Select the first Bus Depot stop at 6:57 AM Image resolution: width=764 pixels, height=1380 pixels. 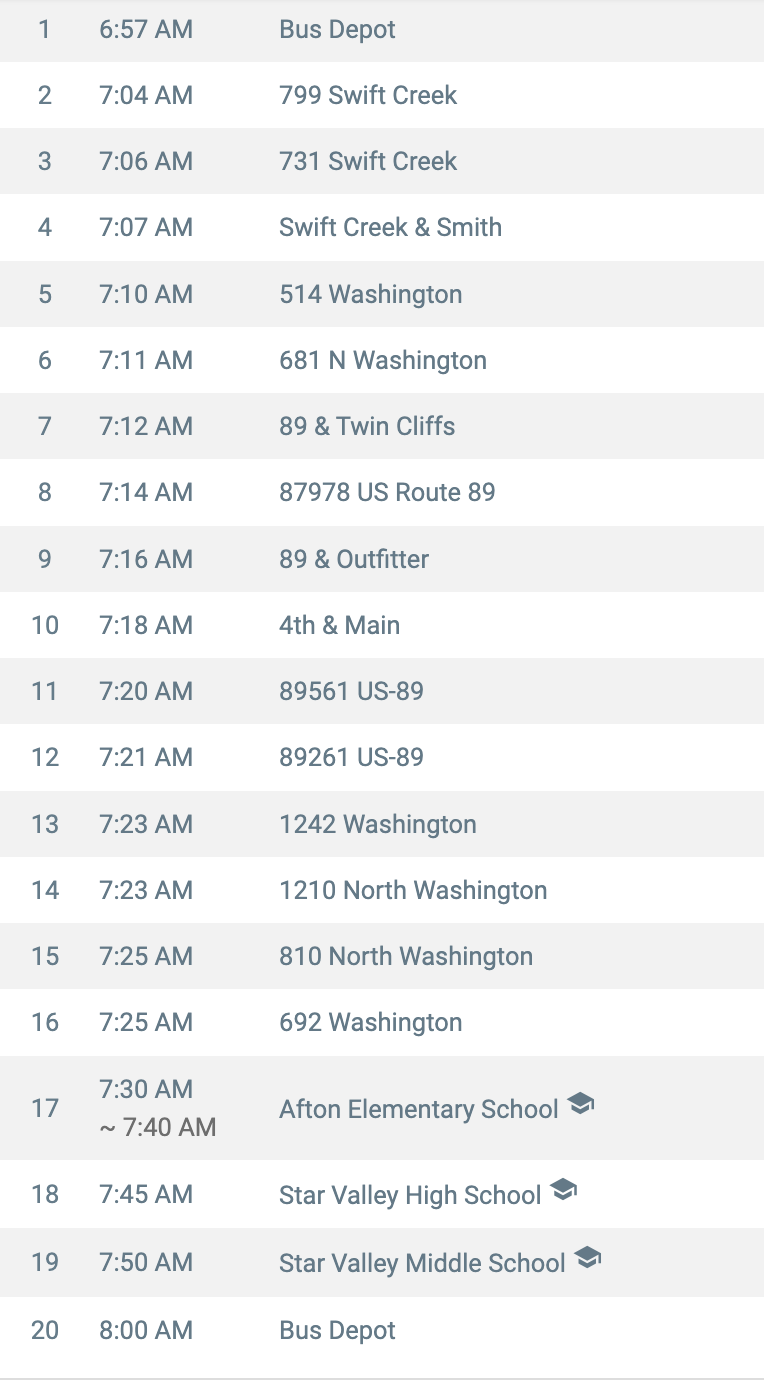[337, 30]
